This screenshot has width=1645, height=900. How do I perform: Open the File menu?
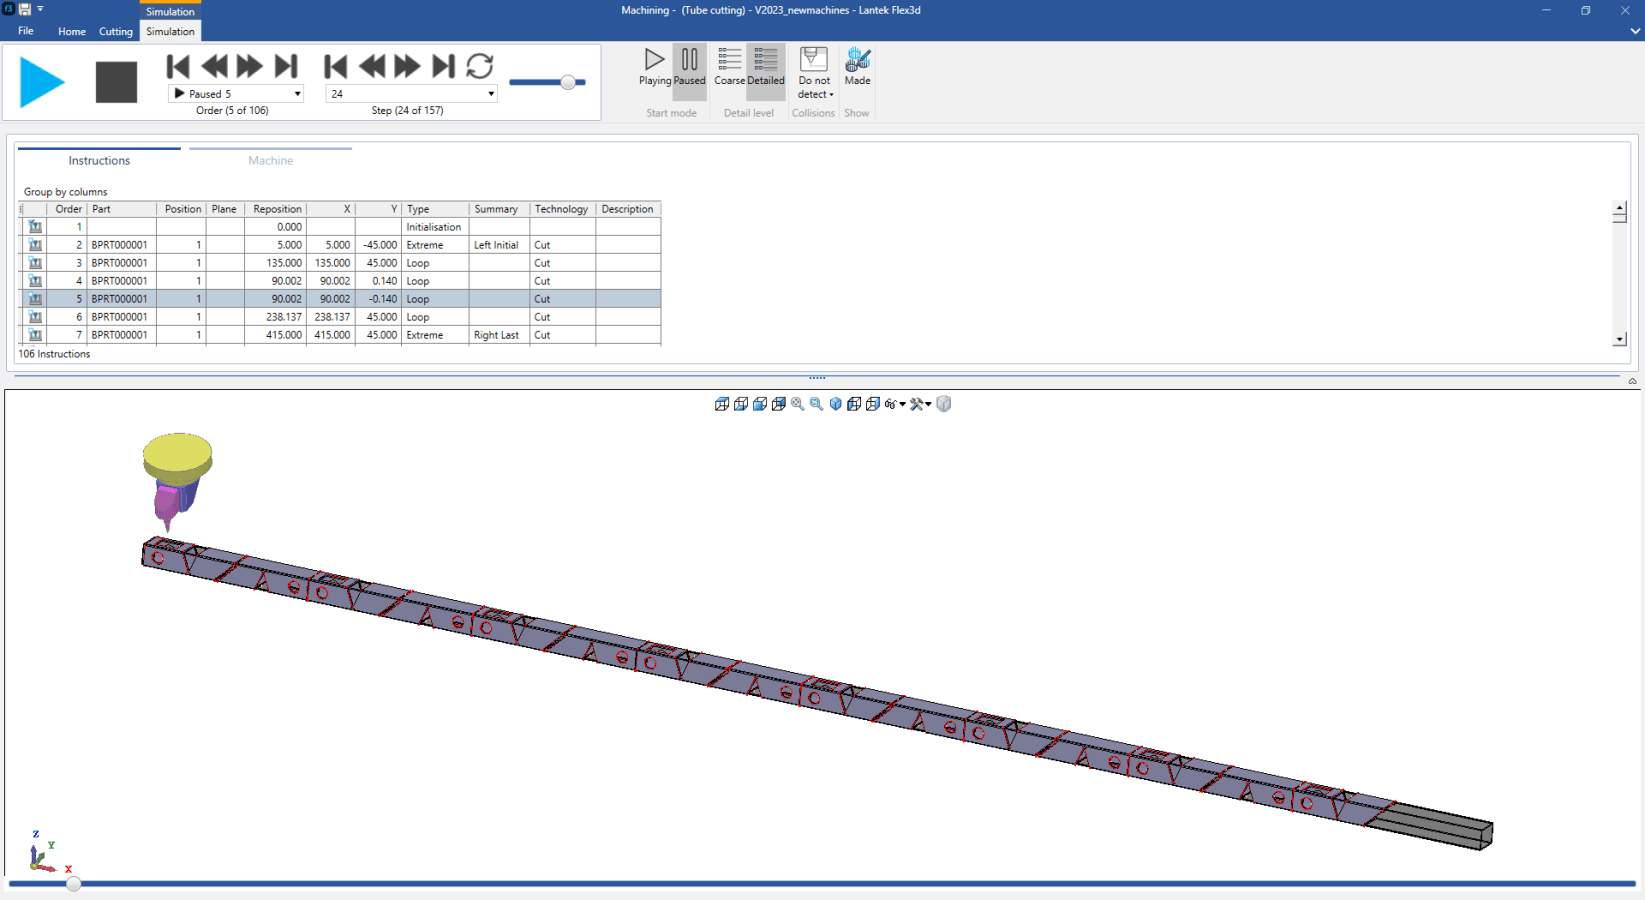[x=26, y=32]
